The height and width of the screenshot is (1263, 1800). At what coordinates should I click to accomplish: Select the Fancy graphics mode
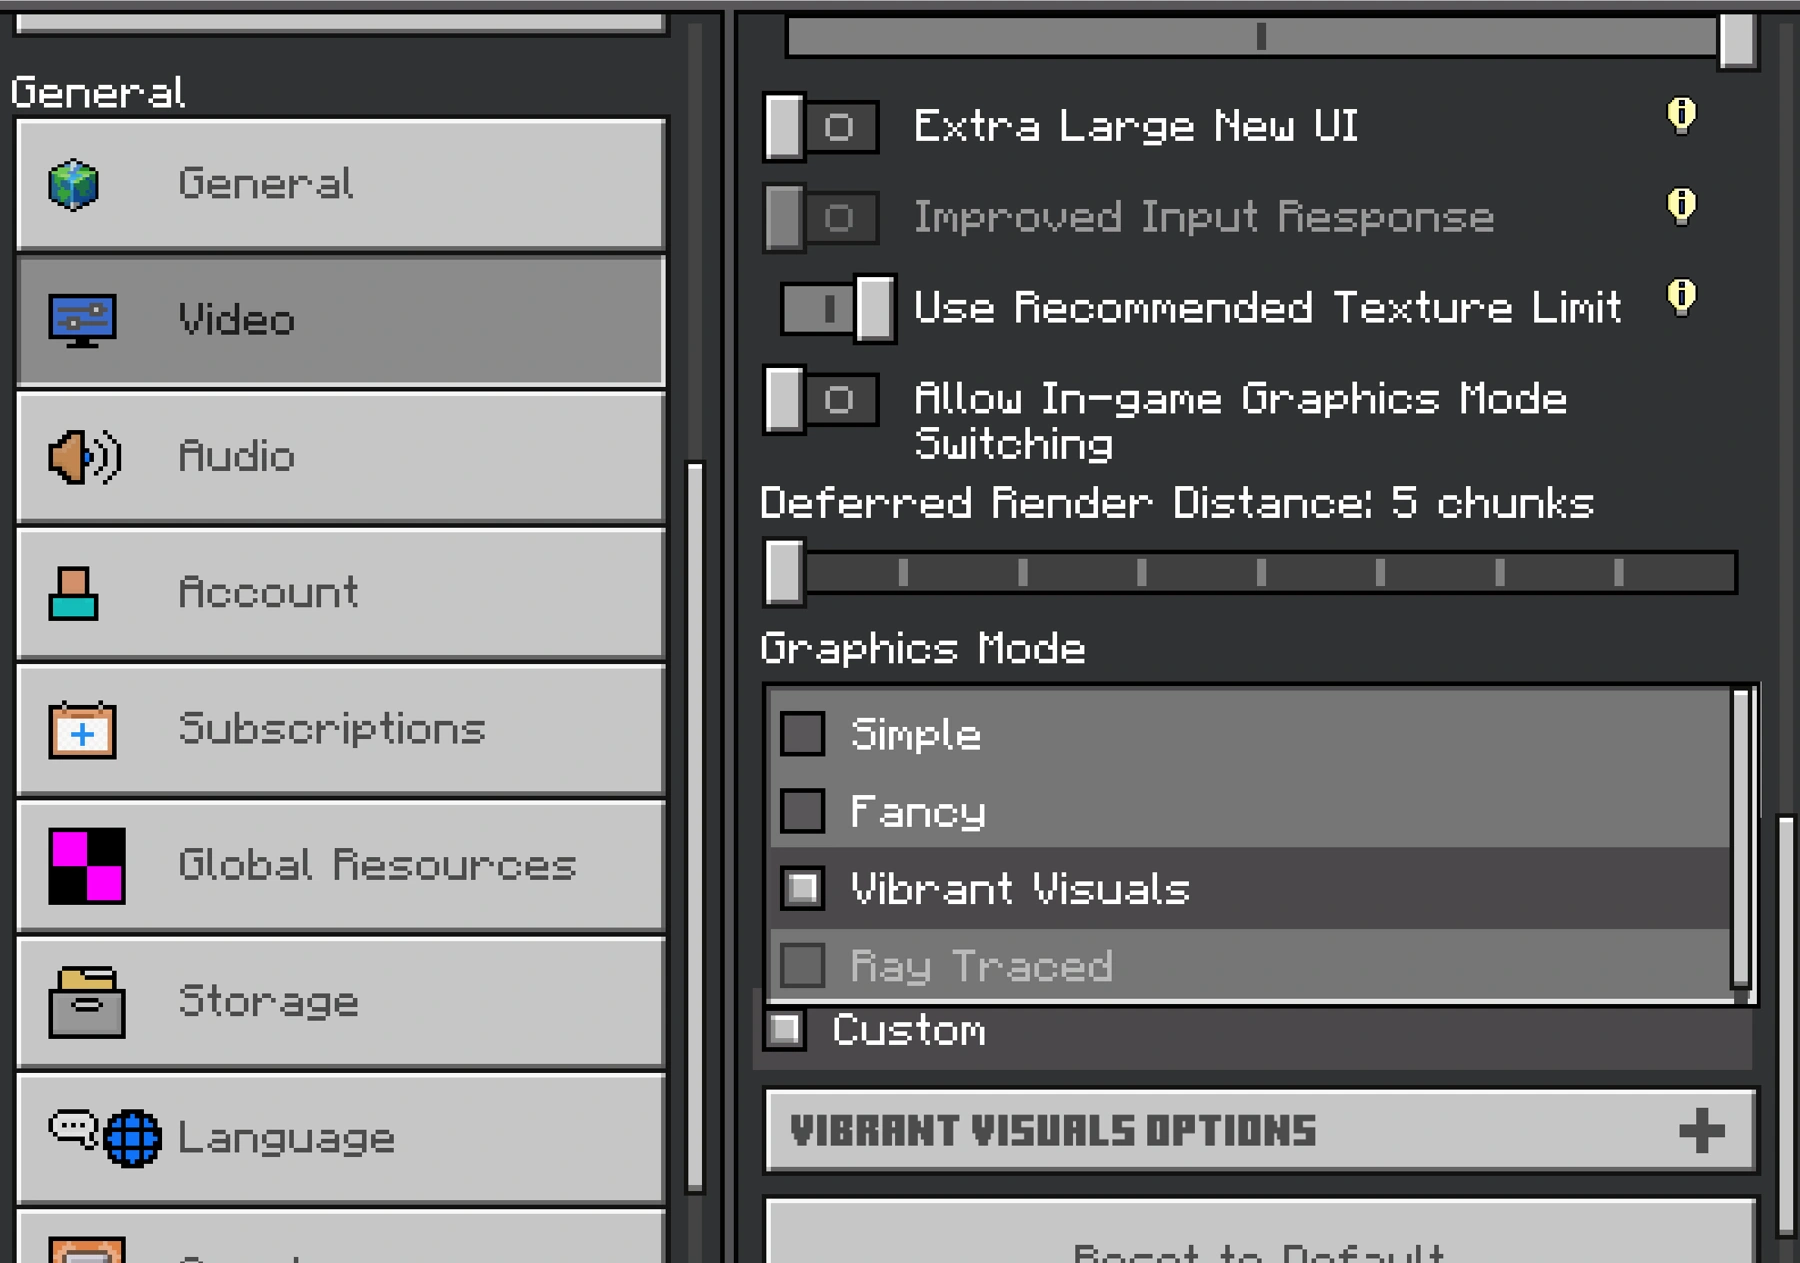[1250, 811]
